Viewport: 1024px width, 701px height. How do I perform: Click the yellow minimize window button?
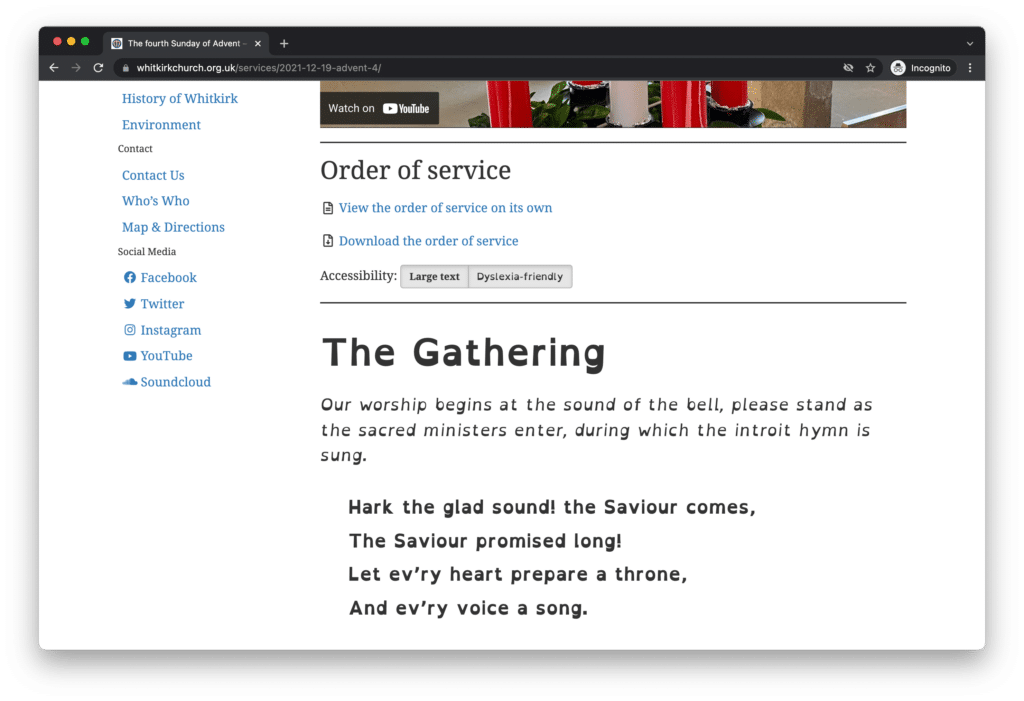pos(71,41)
